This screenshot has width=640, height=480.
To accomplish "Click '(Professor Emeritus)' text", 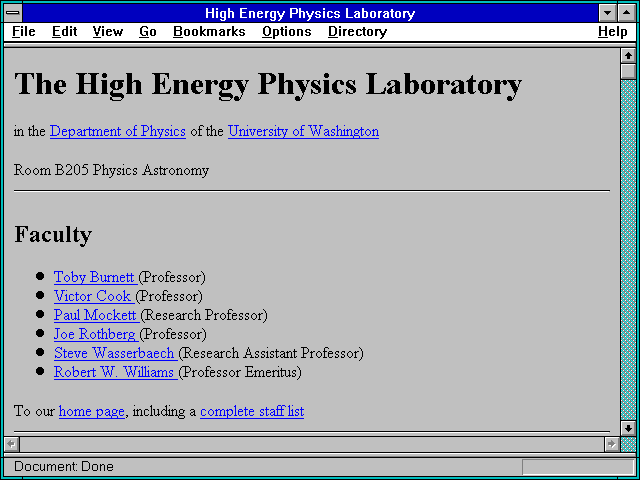I will (240, 372).
